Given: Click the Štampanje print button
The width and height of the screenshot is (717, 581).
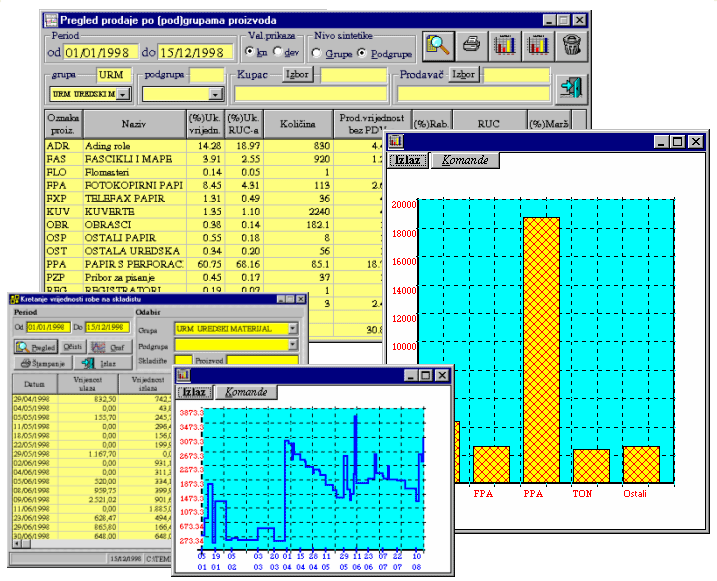Looking at the screenshot, I should click(41, 362).
